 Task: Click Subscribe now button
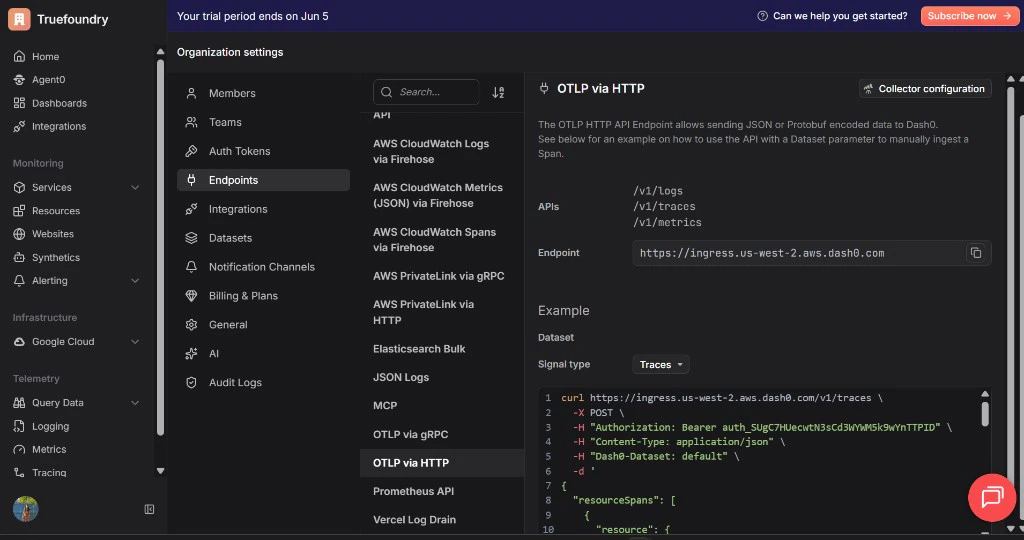pyautogui.click(x=969, y=16)
